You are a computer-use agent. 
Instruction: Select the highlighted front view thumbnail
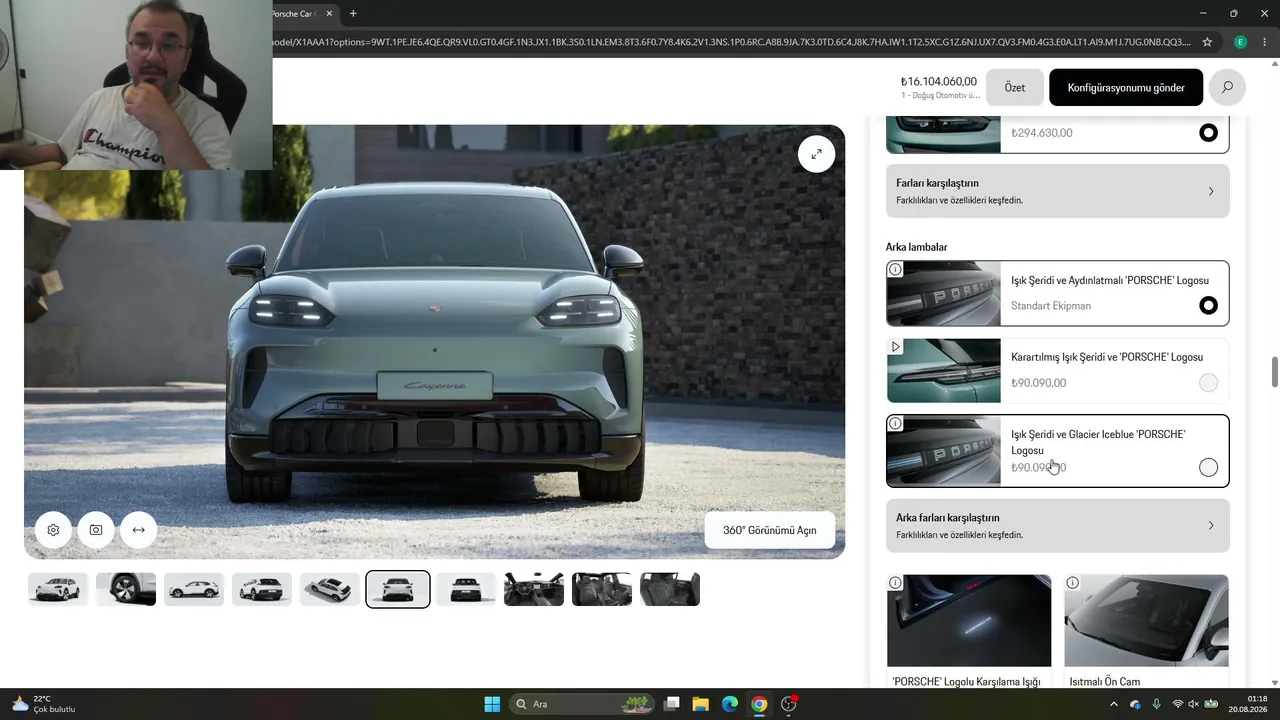pos(398,589)
